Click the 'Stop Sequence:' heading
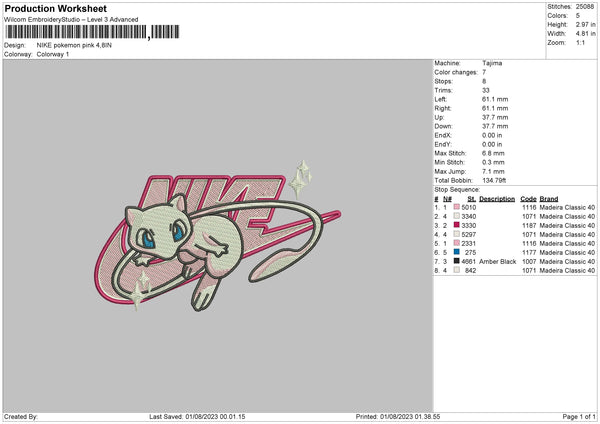The image size is (600, 424). point(457,189)
